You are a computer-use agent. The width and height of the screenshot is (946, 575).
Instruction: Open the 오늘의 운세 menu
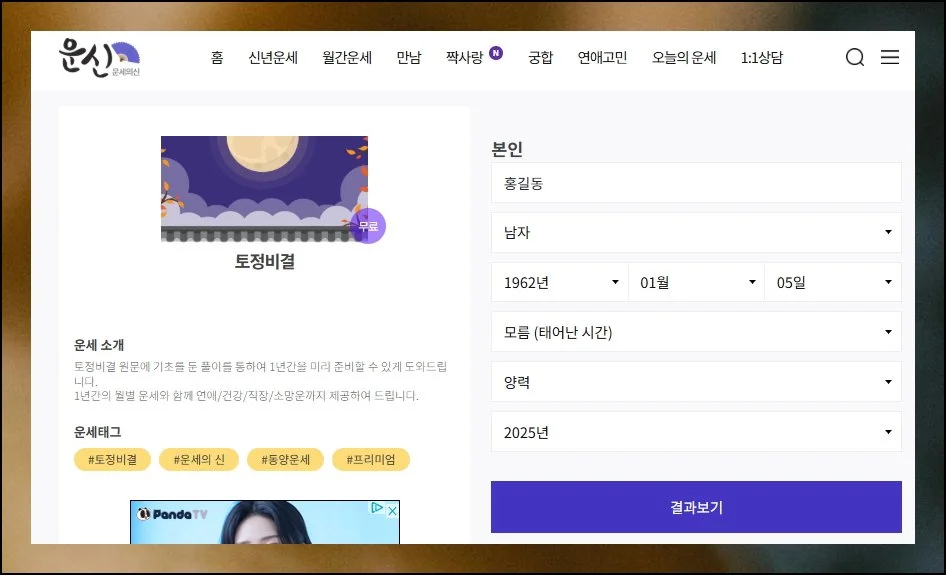click(x=684, y=58)
